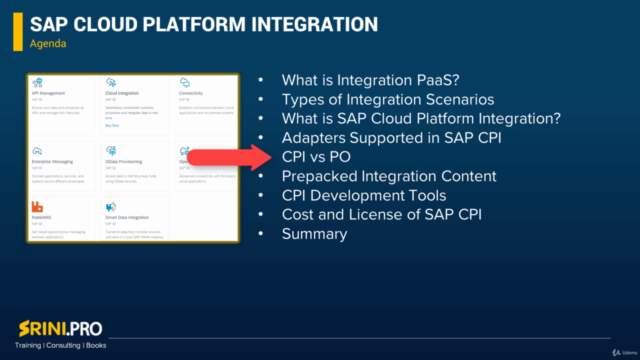Click the yellow 'Agenda' subtitle

[48, 44]
